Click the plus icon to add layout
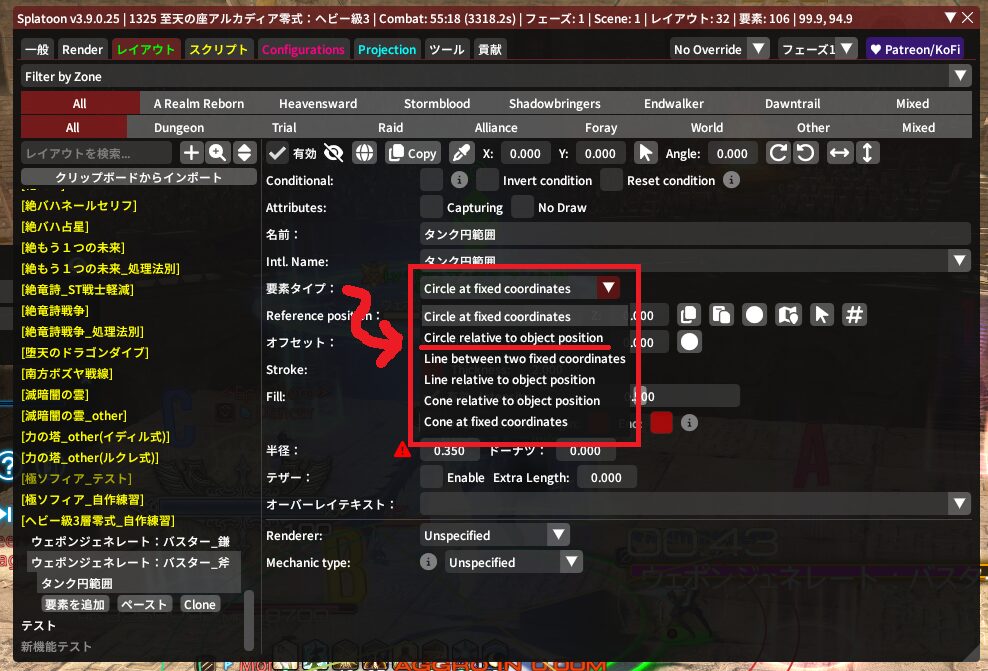 tap(191, 153)
